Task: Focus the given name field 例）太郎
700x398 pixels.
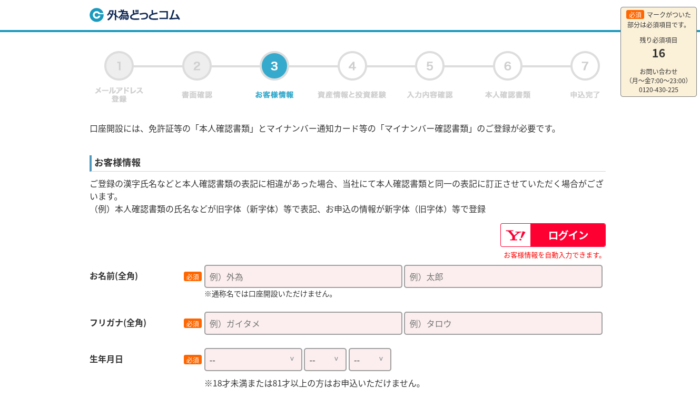Action: 503,277
